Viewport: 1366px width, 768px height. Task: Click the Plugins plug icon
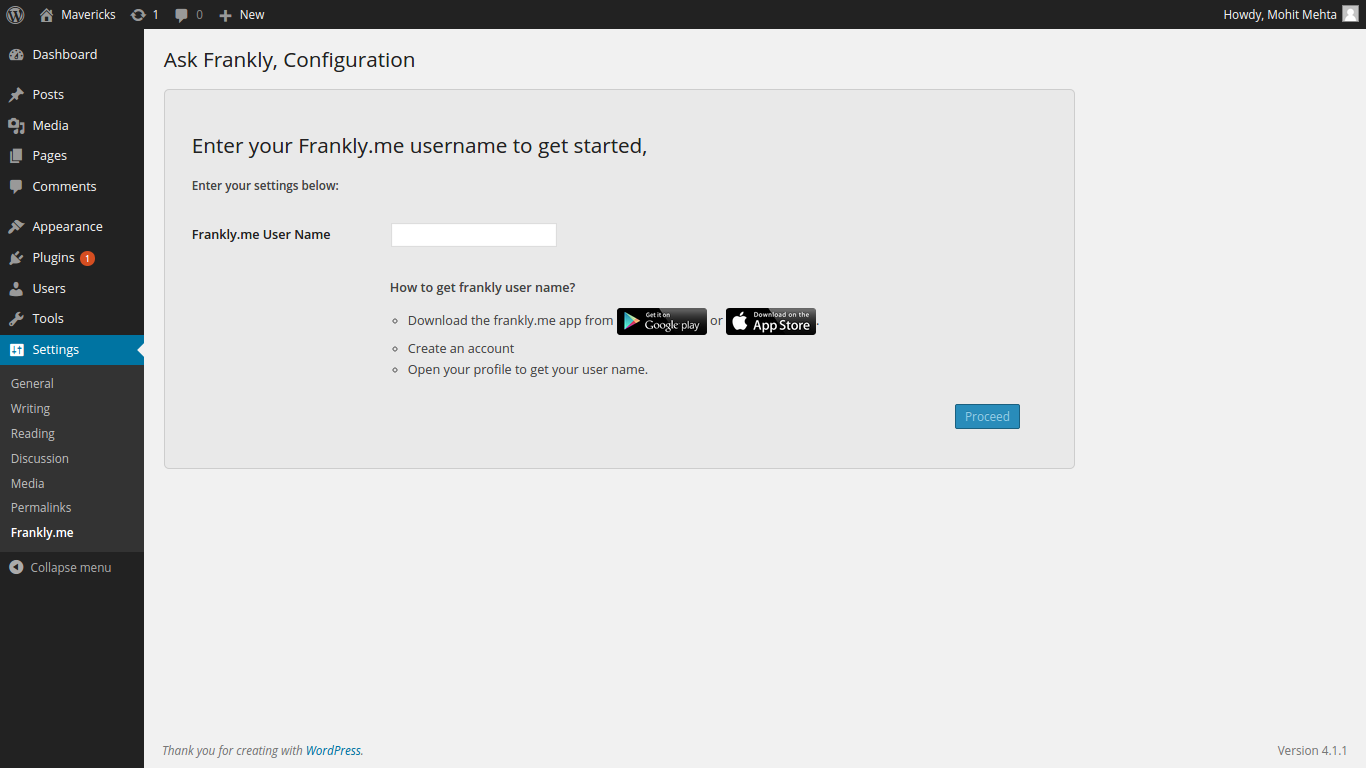point(16,258)
